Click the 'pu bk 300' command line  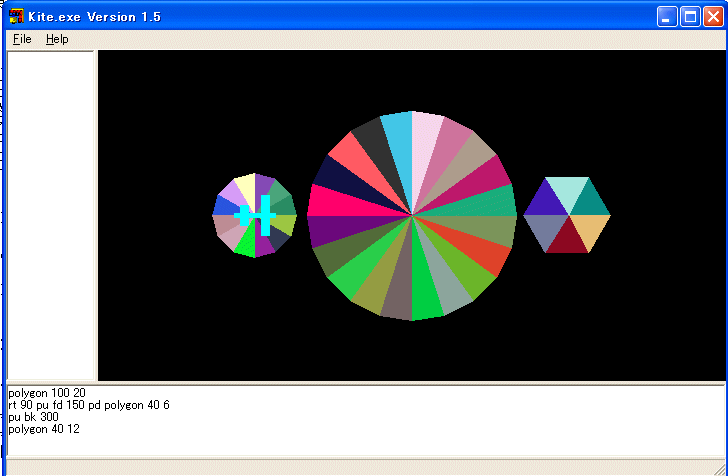(x=33, y=417)
